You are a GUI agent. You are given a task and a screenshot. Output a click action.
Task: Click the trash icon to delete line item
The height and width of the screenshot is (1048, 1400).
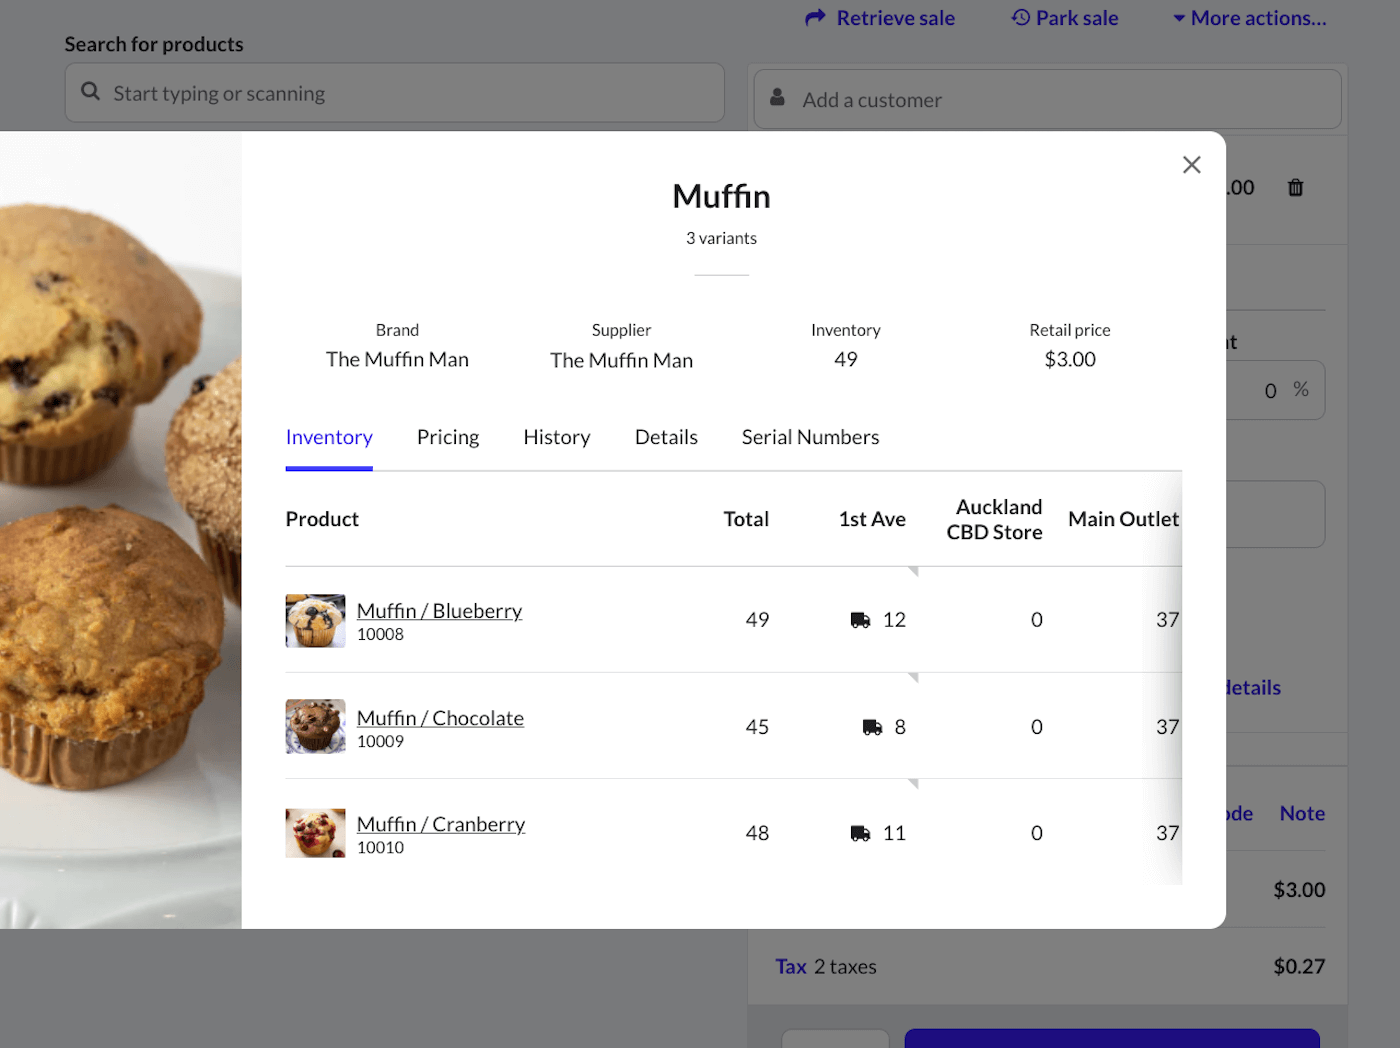(1295, 188)
